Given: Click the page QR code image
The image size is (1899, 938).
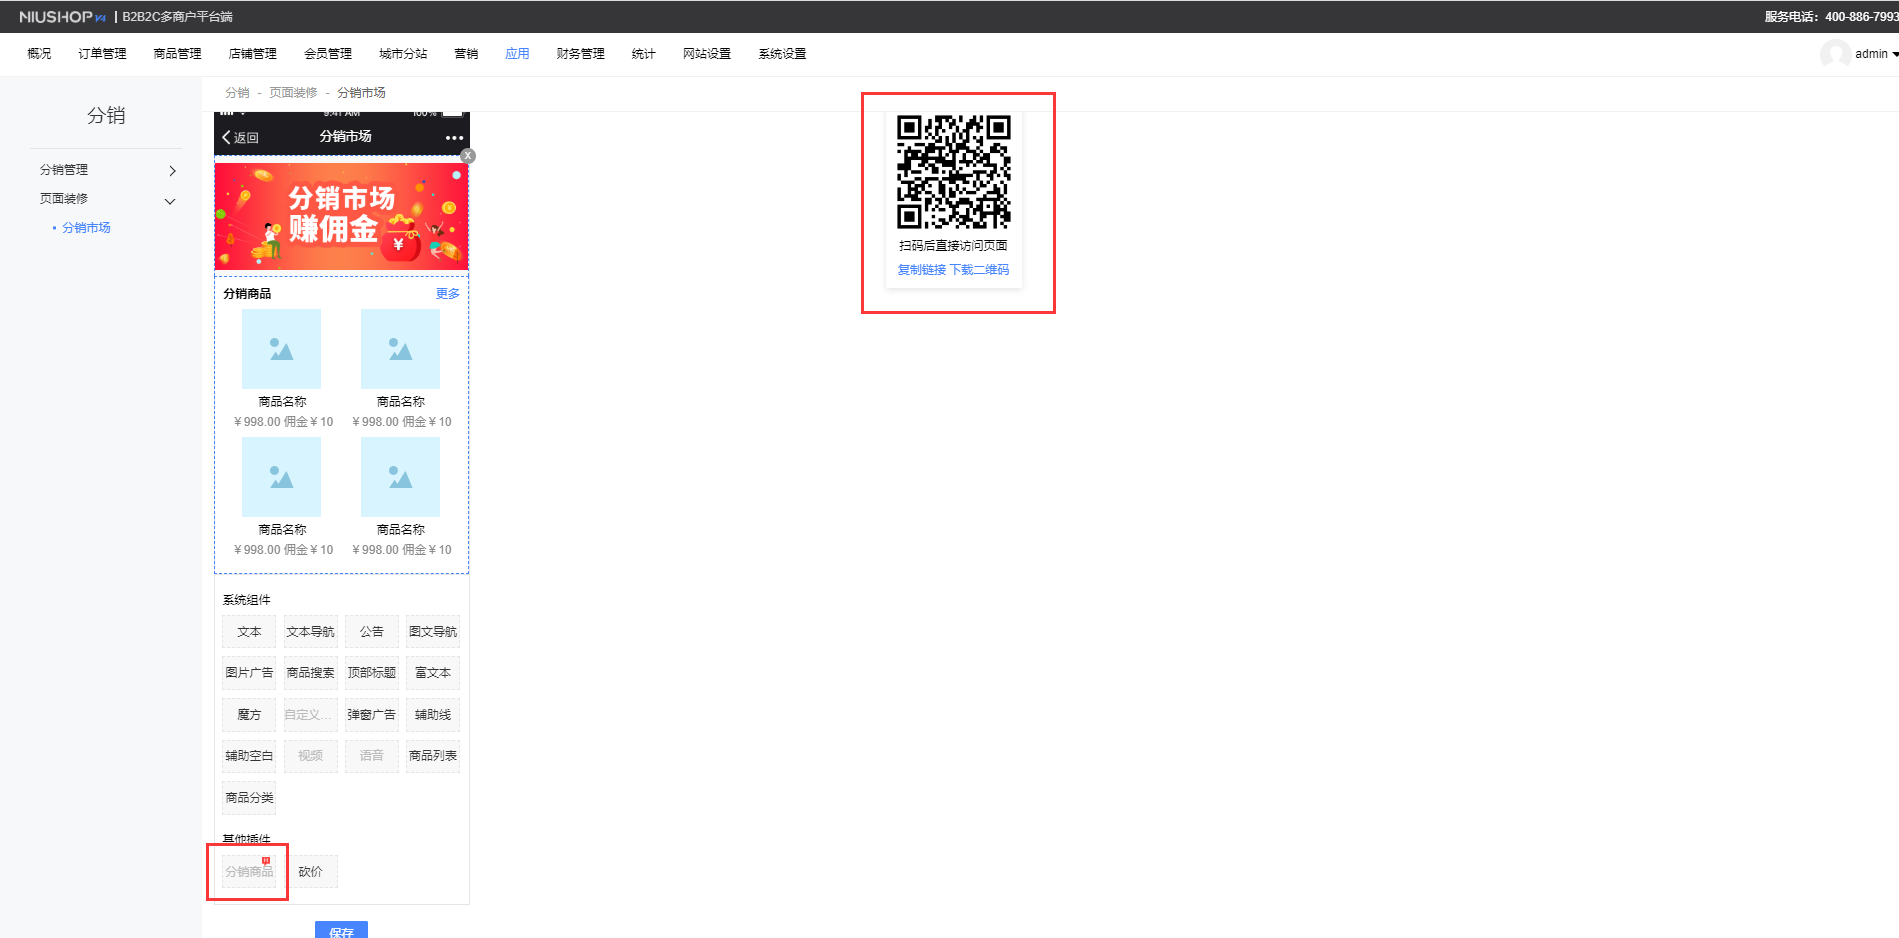Looking at the screenshot, I should (953, 172).
